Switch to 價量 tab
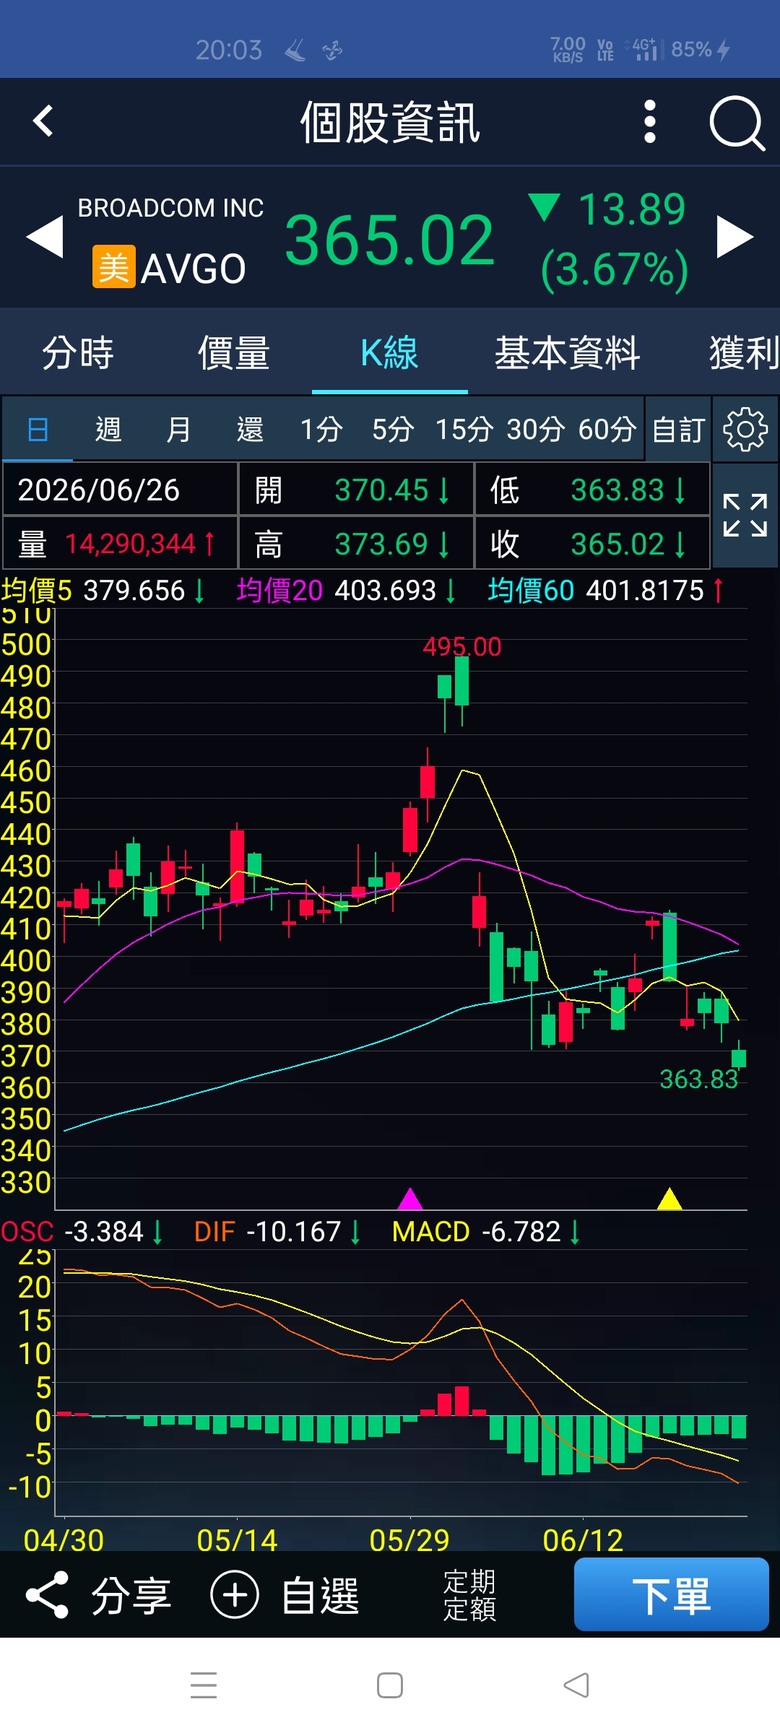Viewport: 780px width, 1733px height. click(x=234, y=353)
